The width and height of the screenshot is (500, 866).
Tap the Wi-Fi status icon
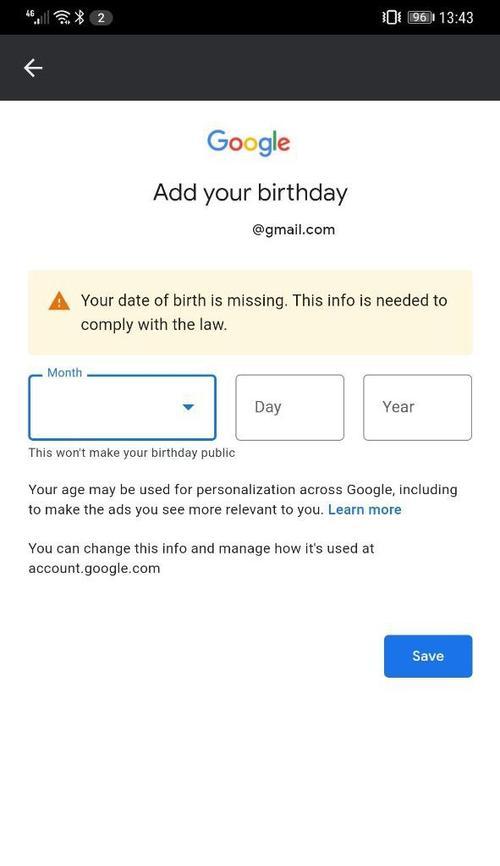click(62, 17)
